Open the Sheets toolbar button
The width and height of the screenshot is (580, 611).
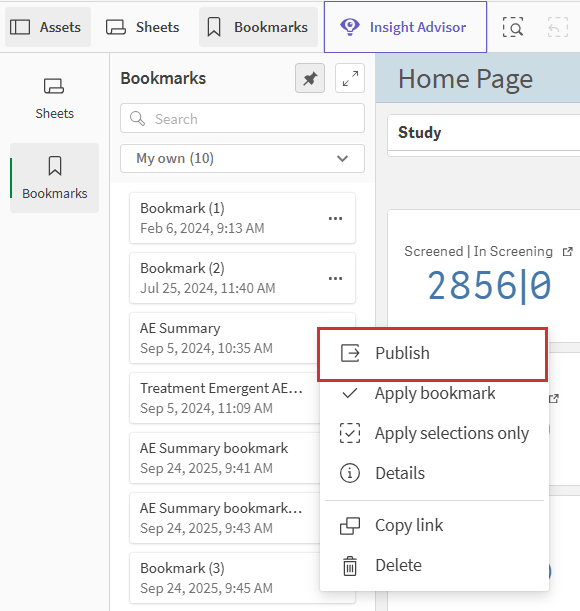(x=143, y=27)
